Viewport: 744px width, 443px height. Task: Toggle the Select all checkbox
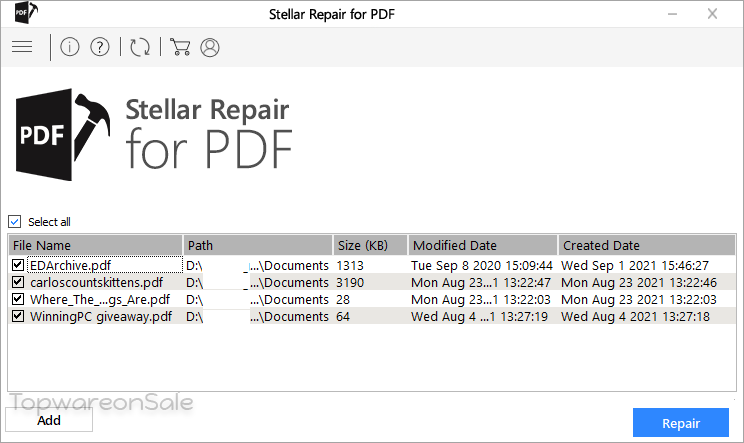(x=15, y=222)
